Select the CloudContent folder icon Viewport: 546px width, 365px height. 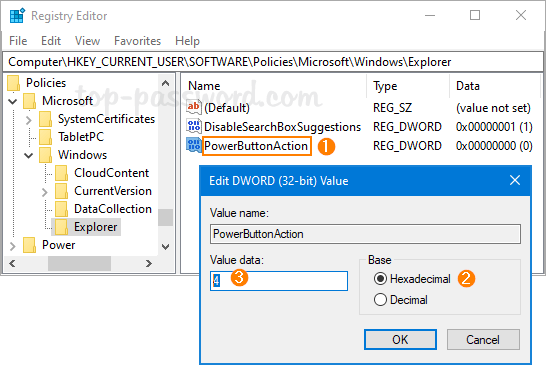pos(62,173)
